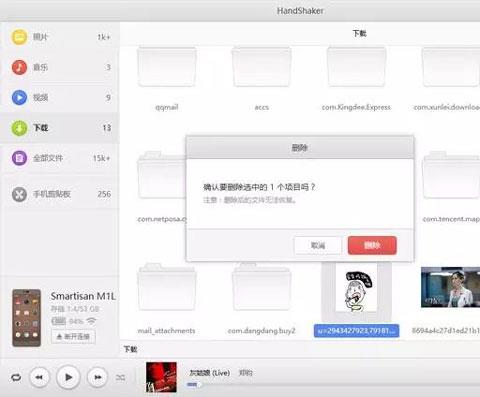Open the Photos category with yellow icon
The image size is (480, 397).
click(19, 37)
